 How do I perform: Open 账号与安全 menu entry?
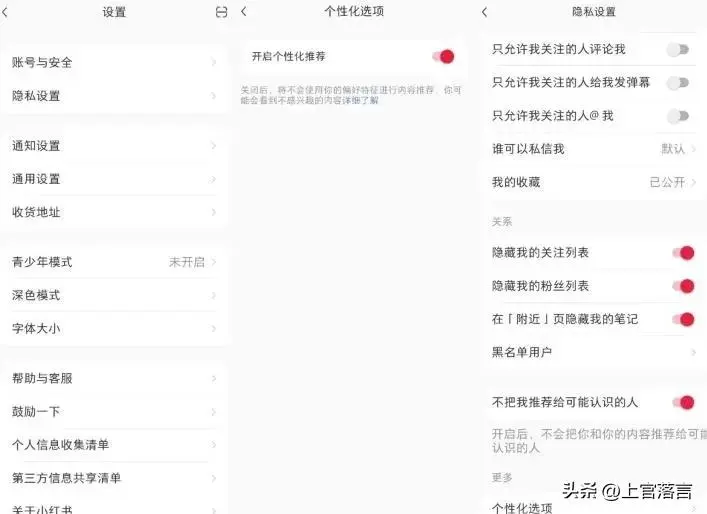tap(110, 62)
